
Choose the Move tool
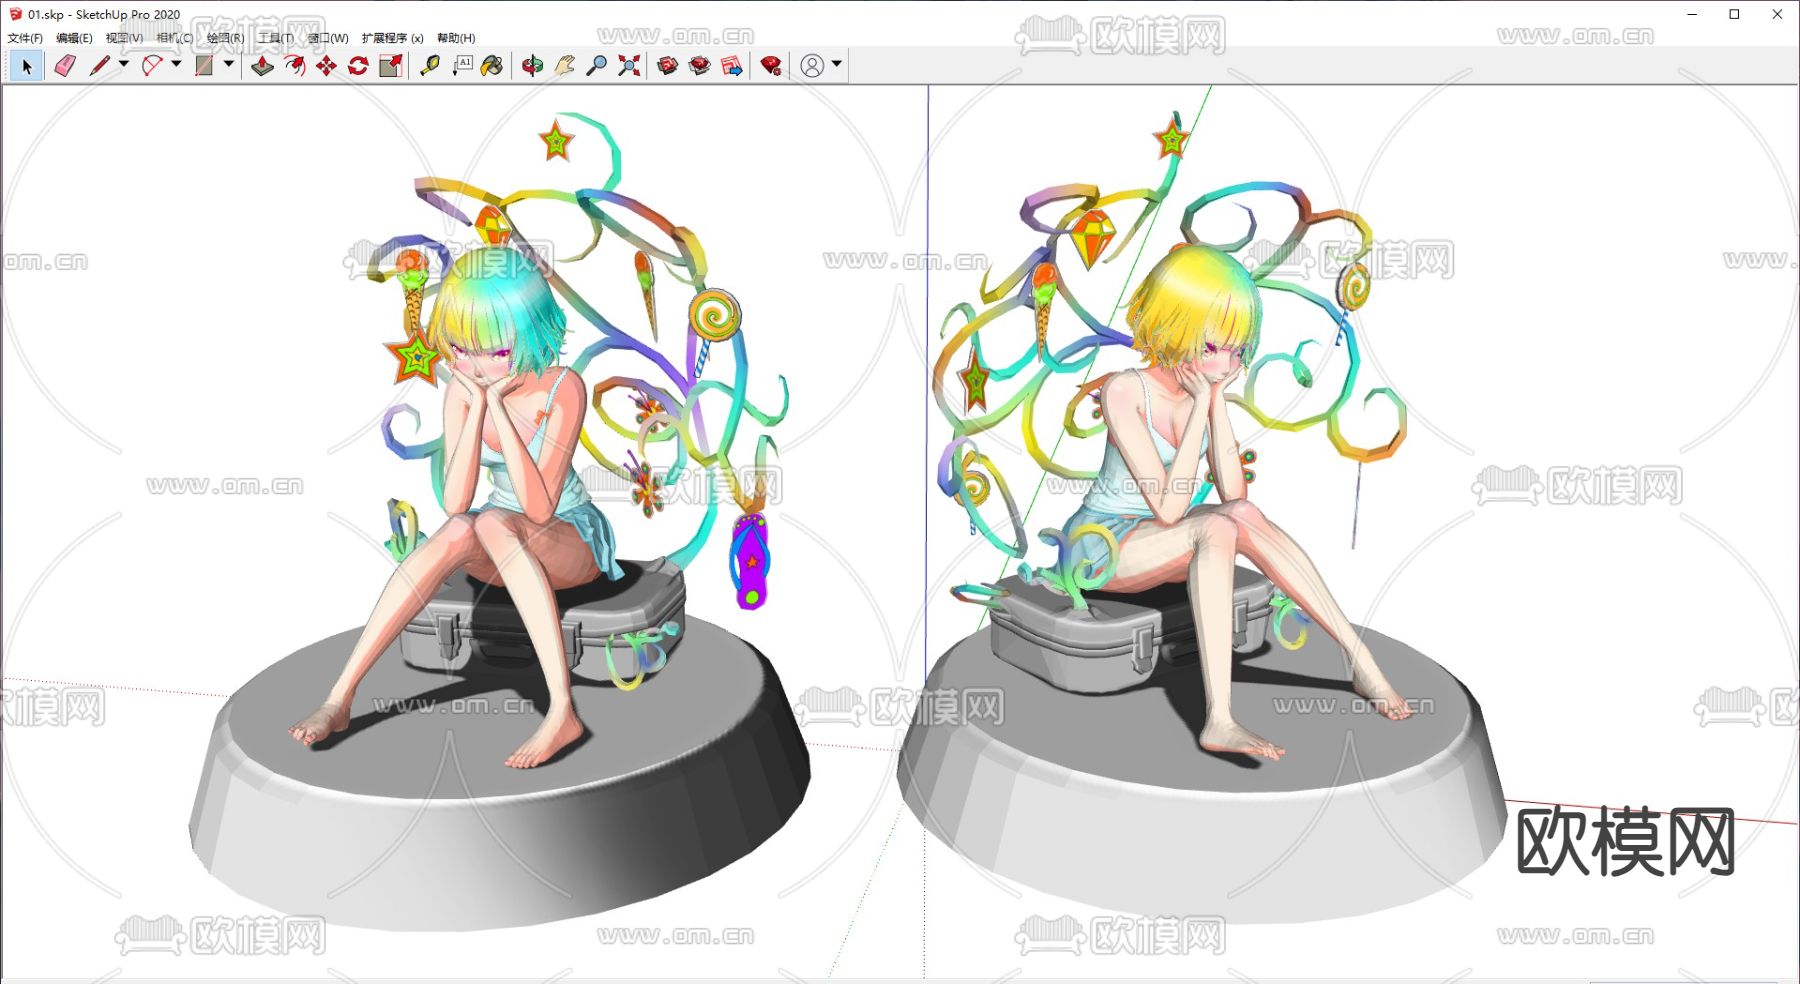click(326, 66)
